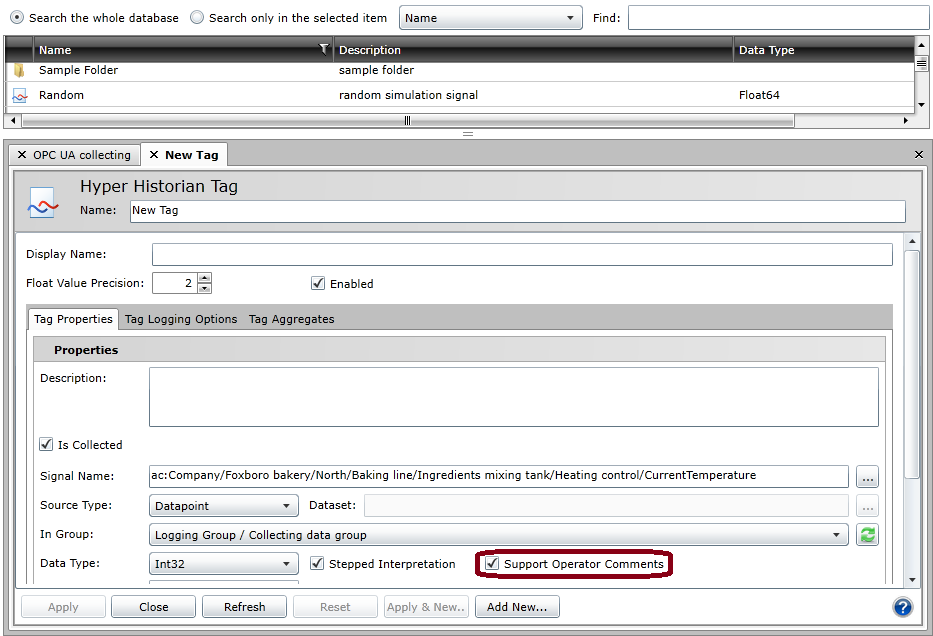
Task: Click the blue help question mark icon
Action: [903, 607]
